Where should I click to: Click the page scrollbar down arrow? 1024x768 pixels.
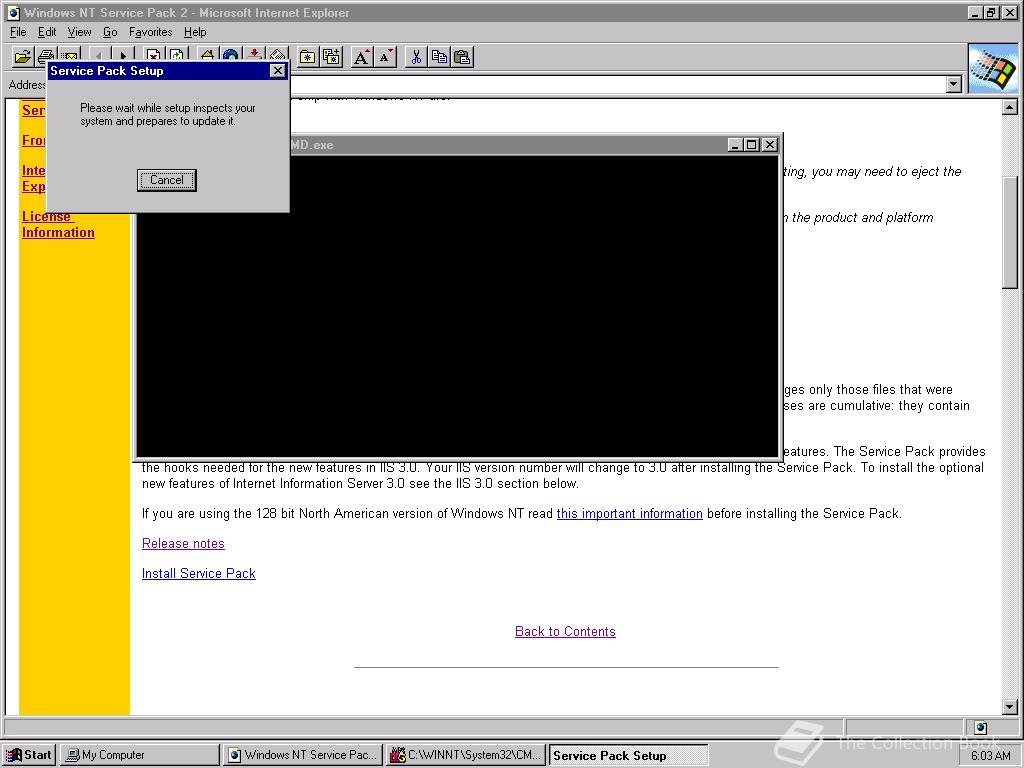pos(1010,707)
